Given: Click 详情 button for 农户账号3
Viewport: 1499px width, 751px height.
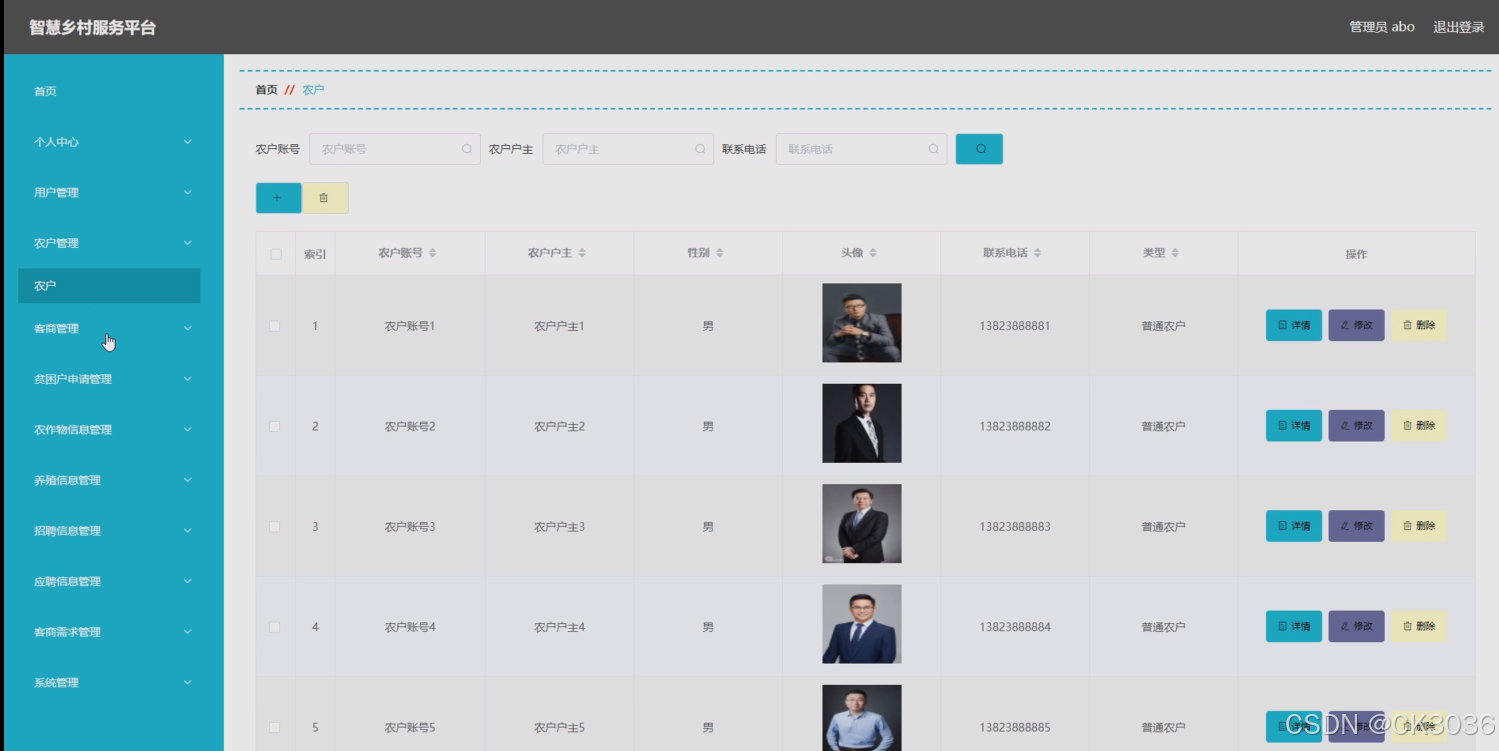Looking at the screenshot, I should click(x=1294, y=526).
